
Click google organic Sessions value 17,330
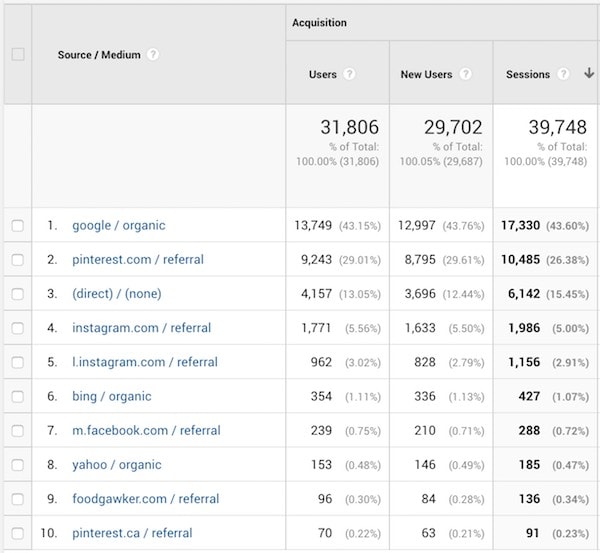[x=520, y=225]
